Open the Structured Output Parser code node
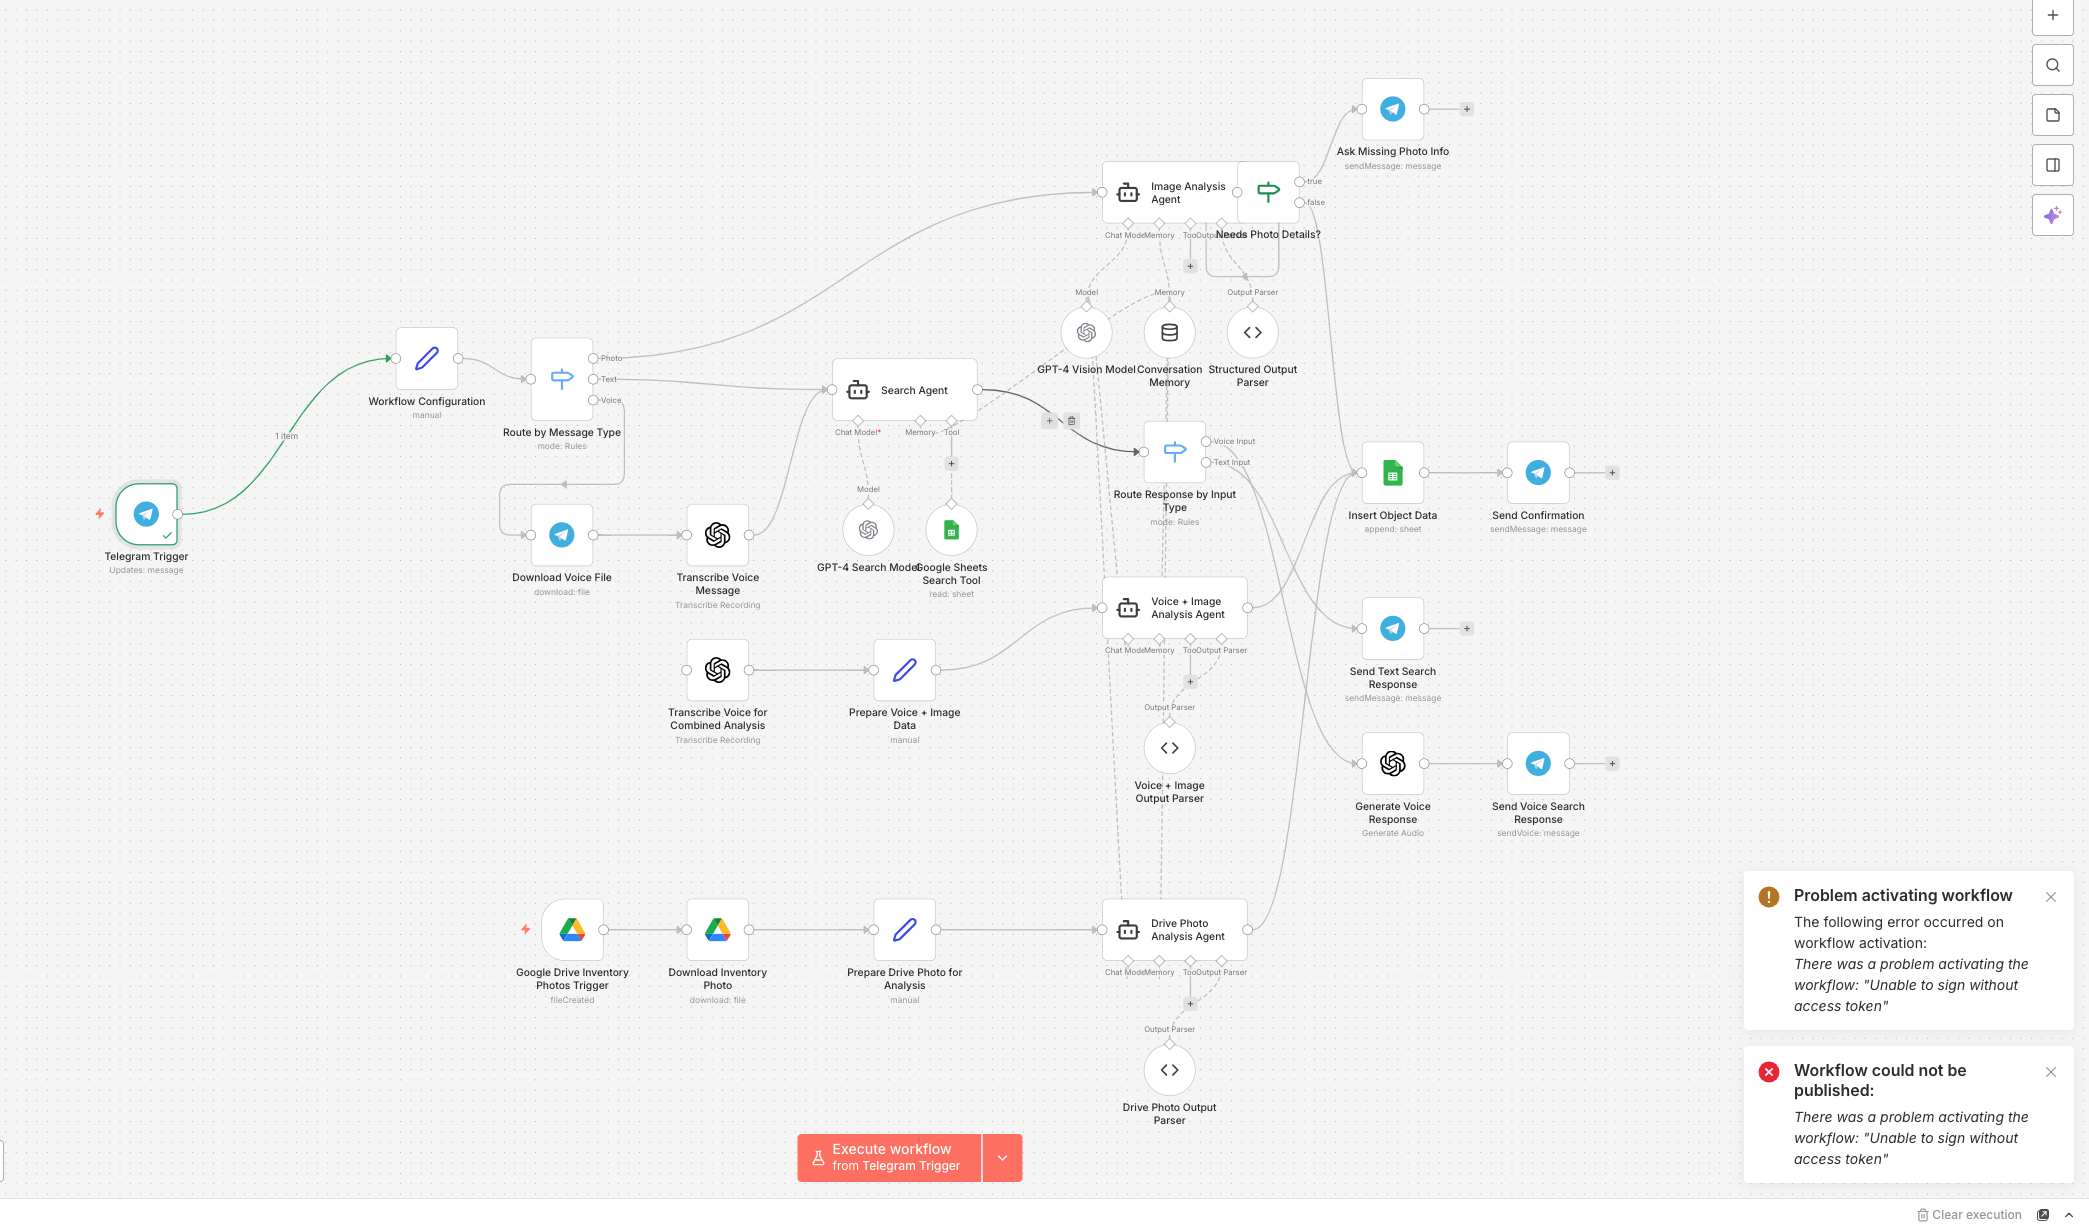The image size is (2089, 1231). [1252, 333]
